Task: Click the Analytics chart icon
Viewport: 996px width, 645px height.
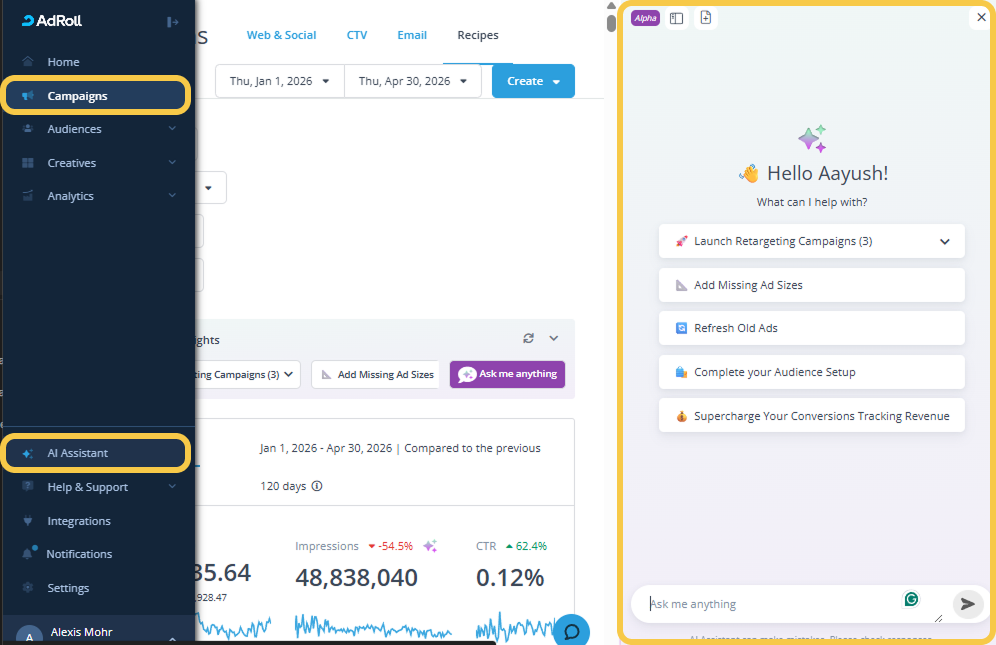Action: click(27, 196)
